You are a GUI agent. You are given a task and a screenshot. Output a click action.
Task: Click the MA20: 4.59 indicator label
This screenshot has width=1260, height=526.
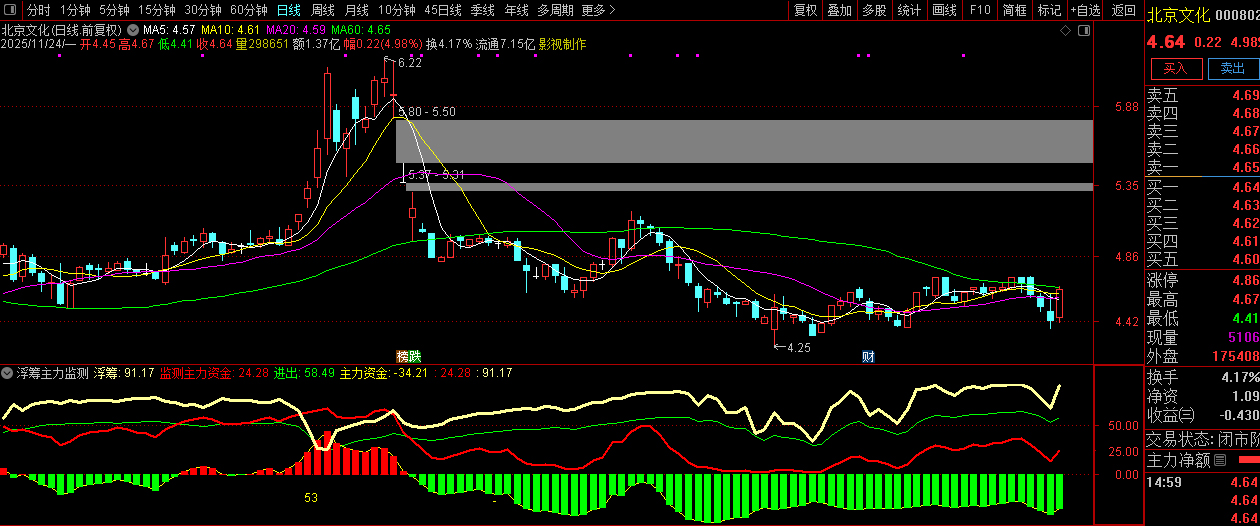296,30
